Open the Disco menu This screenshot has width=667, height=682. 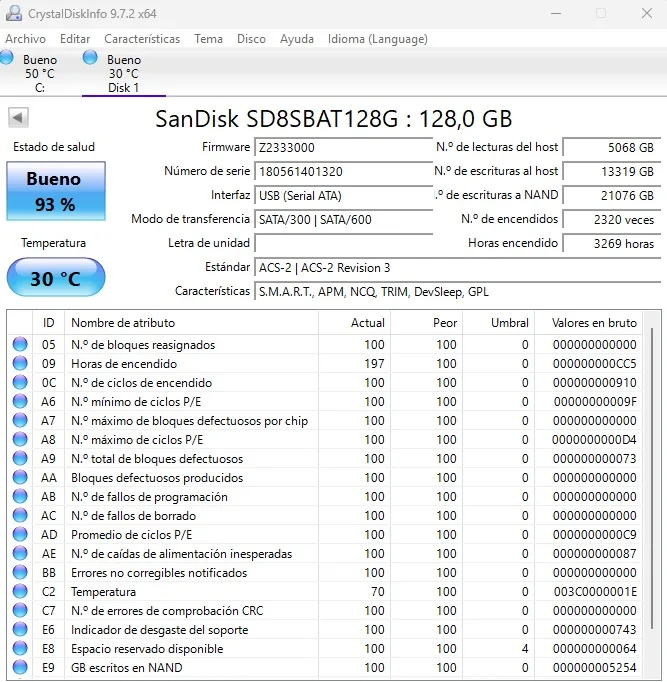coord(251,39)
